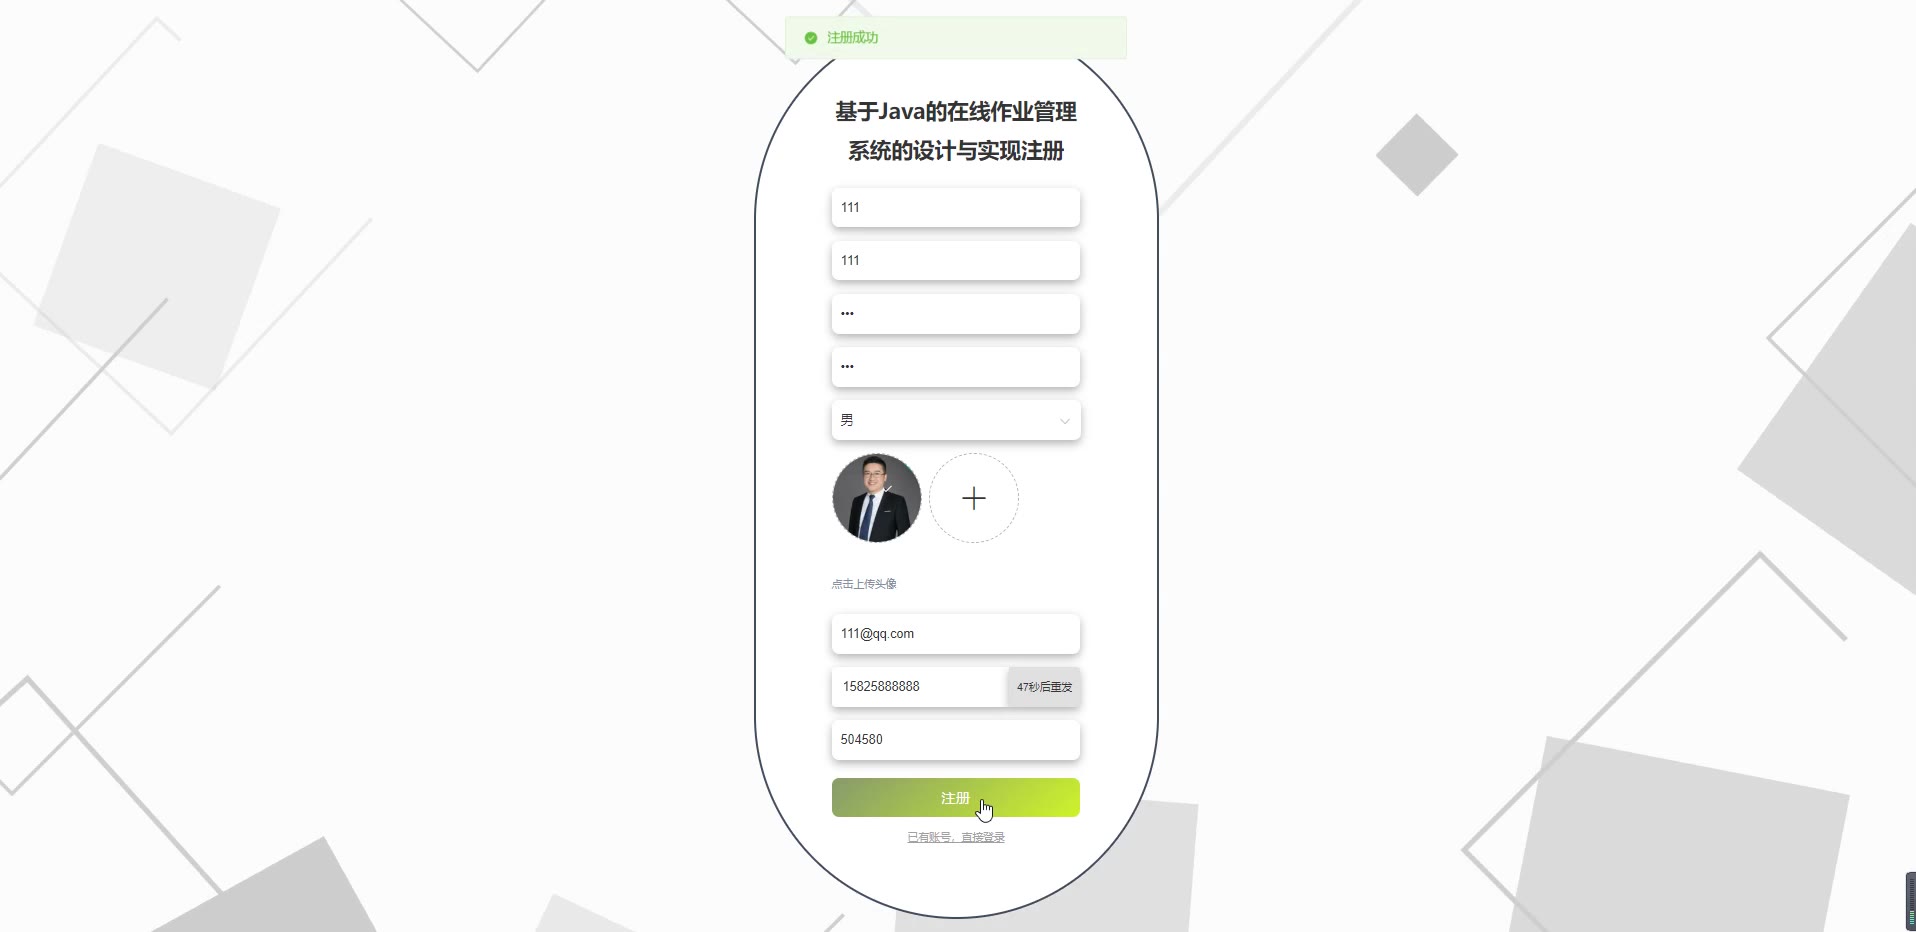
Task: Click the 15825888888 phone number field
Action: coord(920,687)
